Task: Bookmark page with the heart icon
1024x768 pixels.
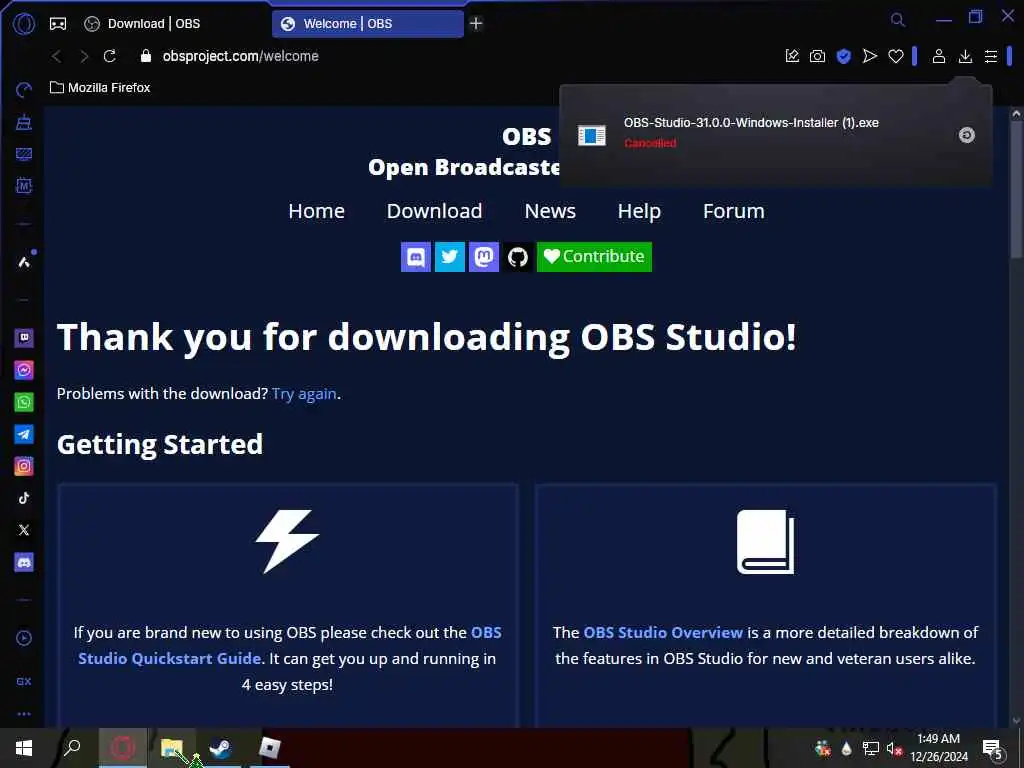Action: [895, 57]
